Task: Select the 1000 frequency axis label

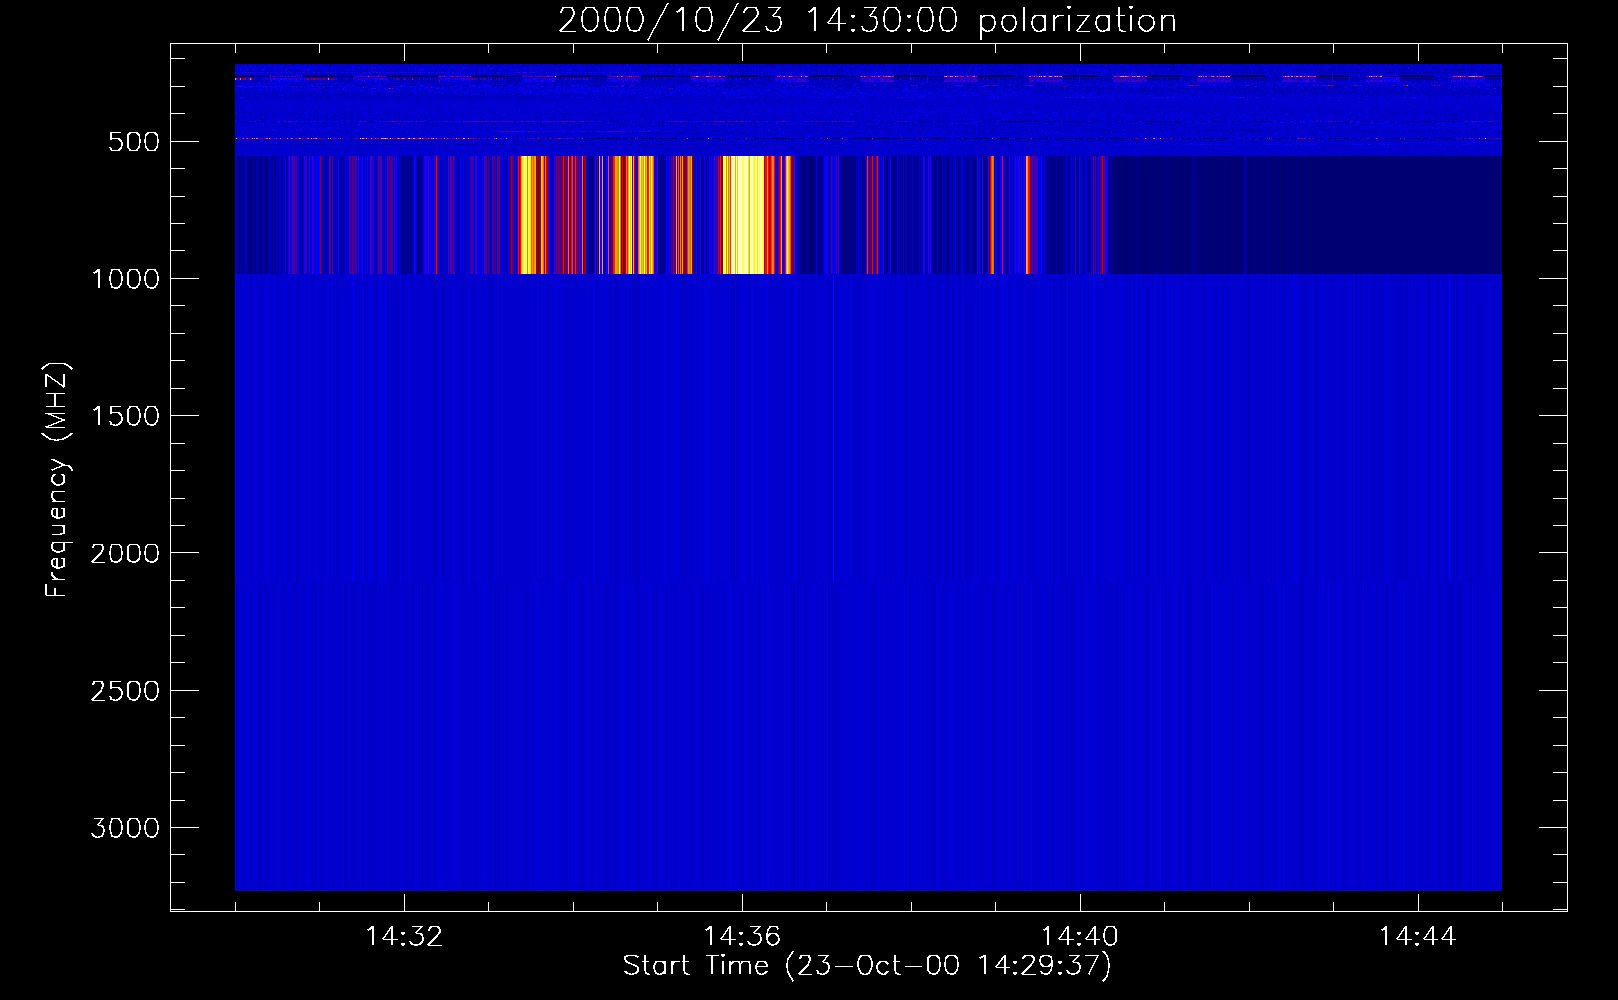Action: pos(125,279)
